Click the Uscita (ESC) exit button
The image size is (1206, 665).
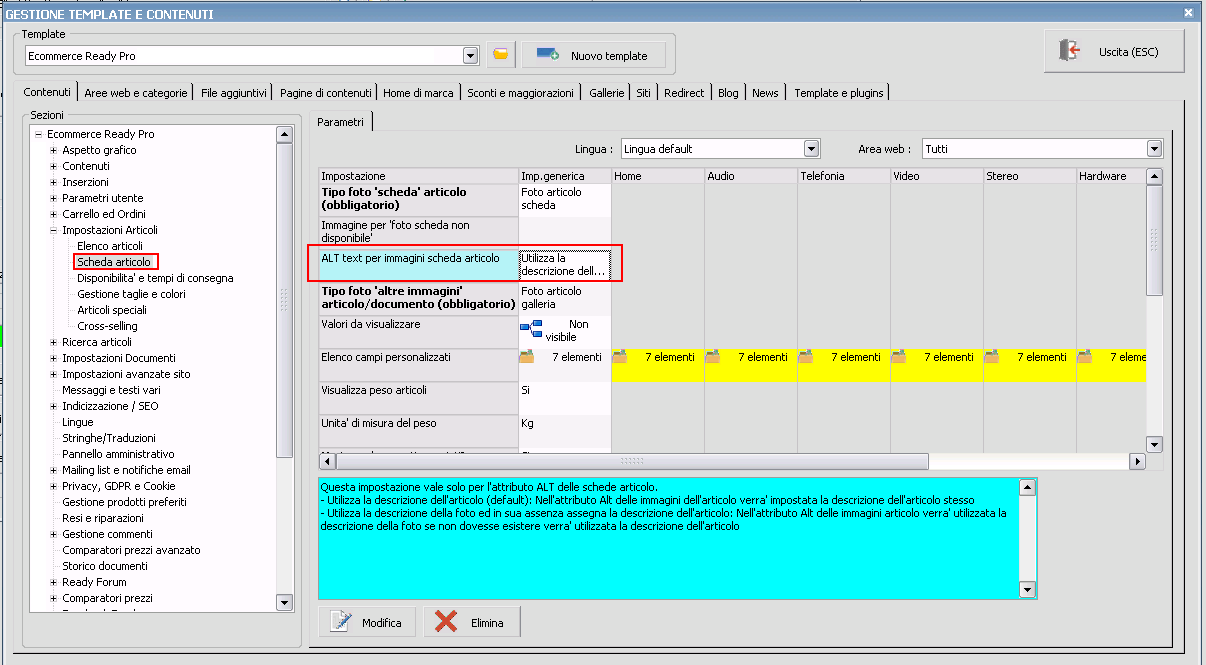tap(1114, 52)
